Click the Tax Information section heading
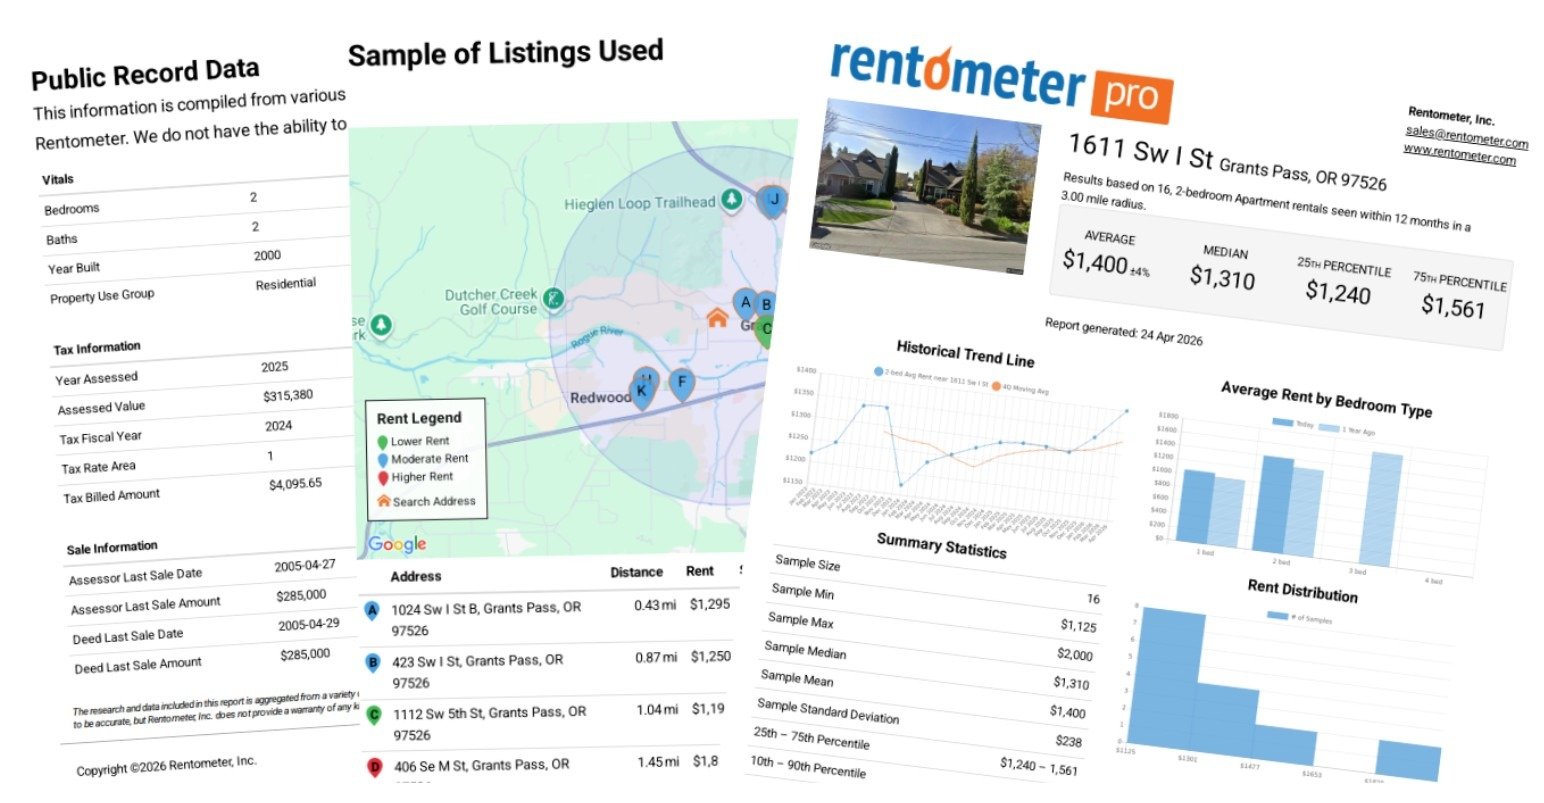1544x803 pixels. coord(97,348)
